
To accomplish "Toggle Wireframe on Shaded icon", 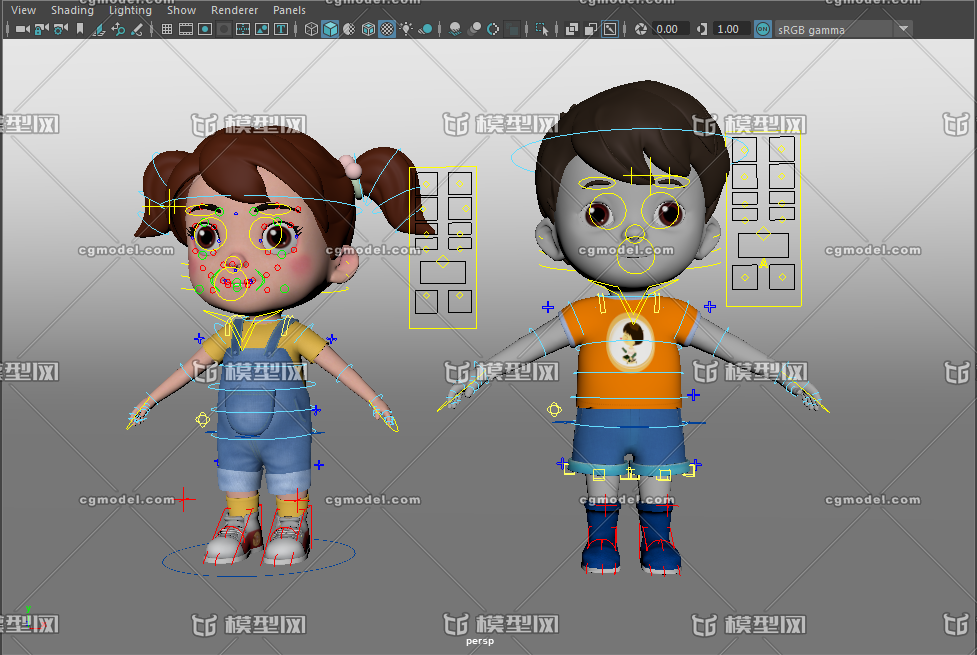I will click(x=368, y=29).
